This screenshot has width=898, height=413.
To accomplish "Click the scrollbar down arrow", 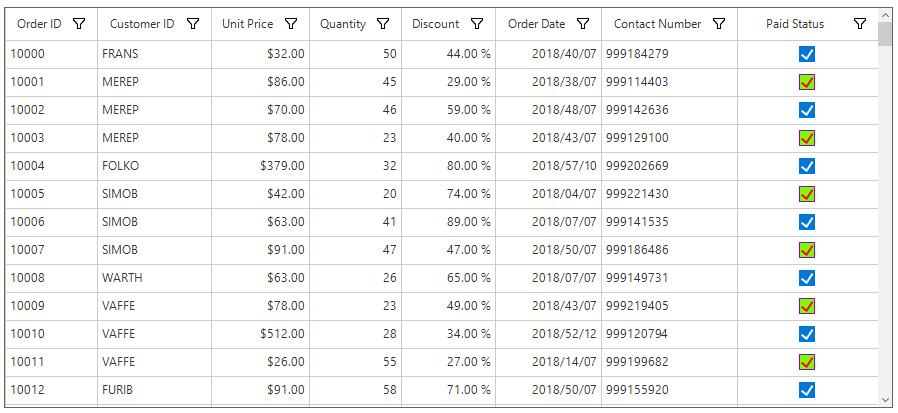I will click(x=885, y=399).
